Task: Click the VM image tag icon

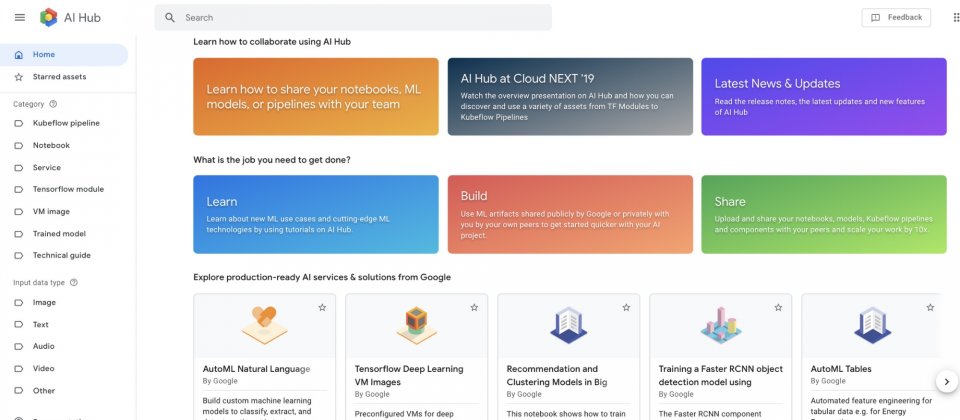Action: pos(19,211)
